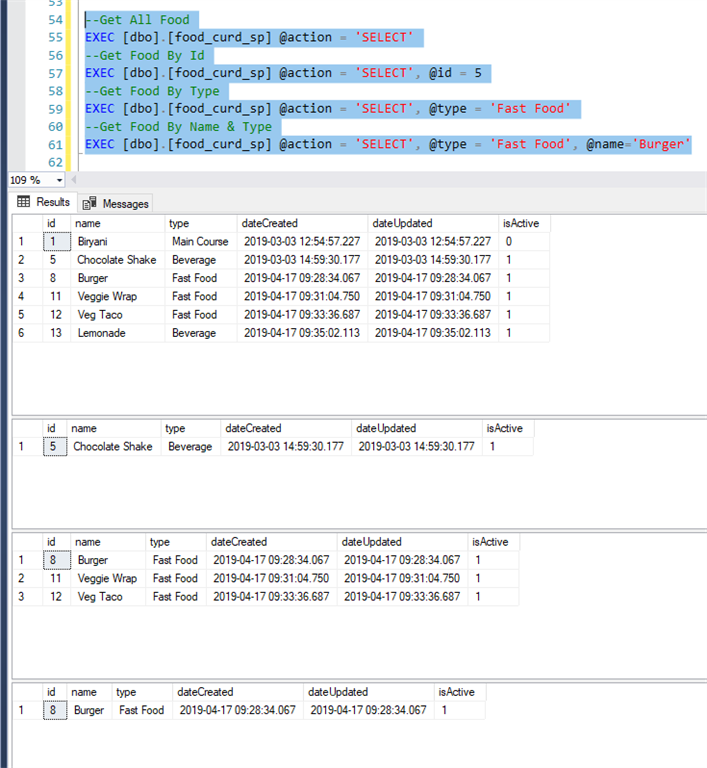Select row header 6 beside Lemonade
The width and height of the screenshot is (707, 768).
27,333
